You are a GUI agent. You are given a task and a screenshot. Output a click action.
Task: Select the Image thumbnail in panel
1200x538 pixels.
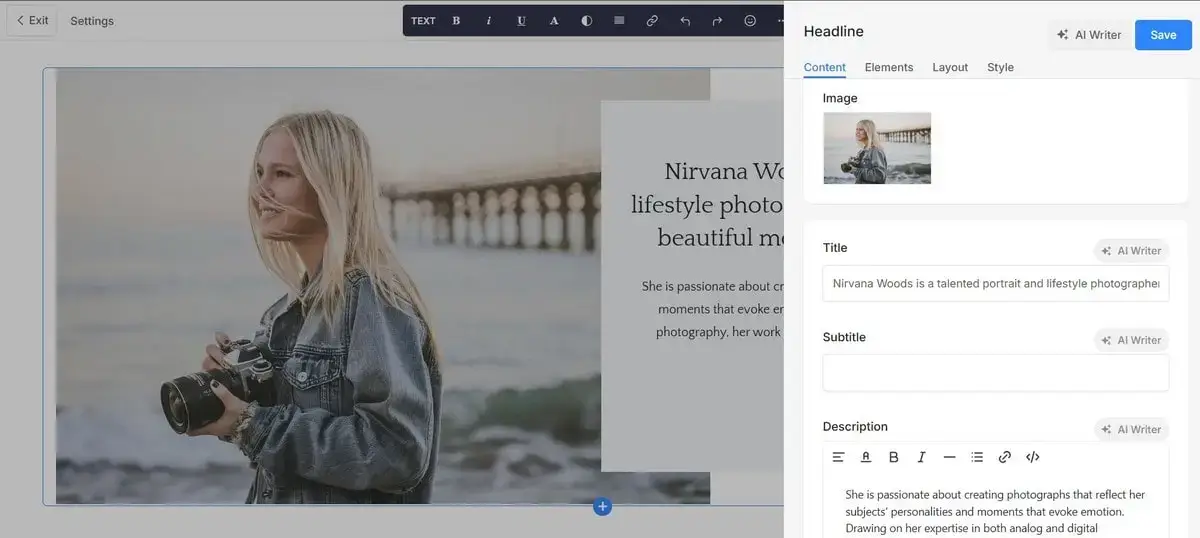pos(877,148)
